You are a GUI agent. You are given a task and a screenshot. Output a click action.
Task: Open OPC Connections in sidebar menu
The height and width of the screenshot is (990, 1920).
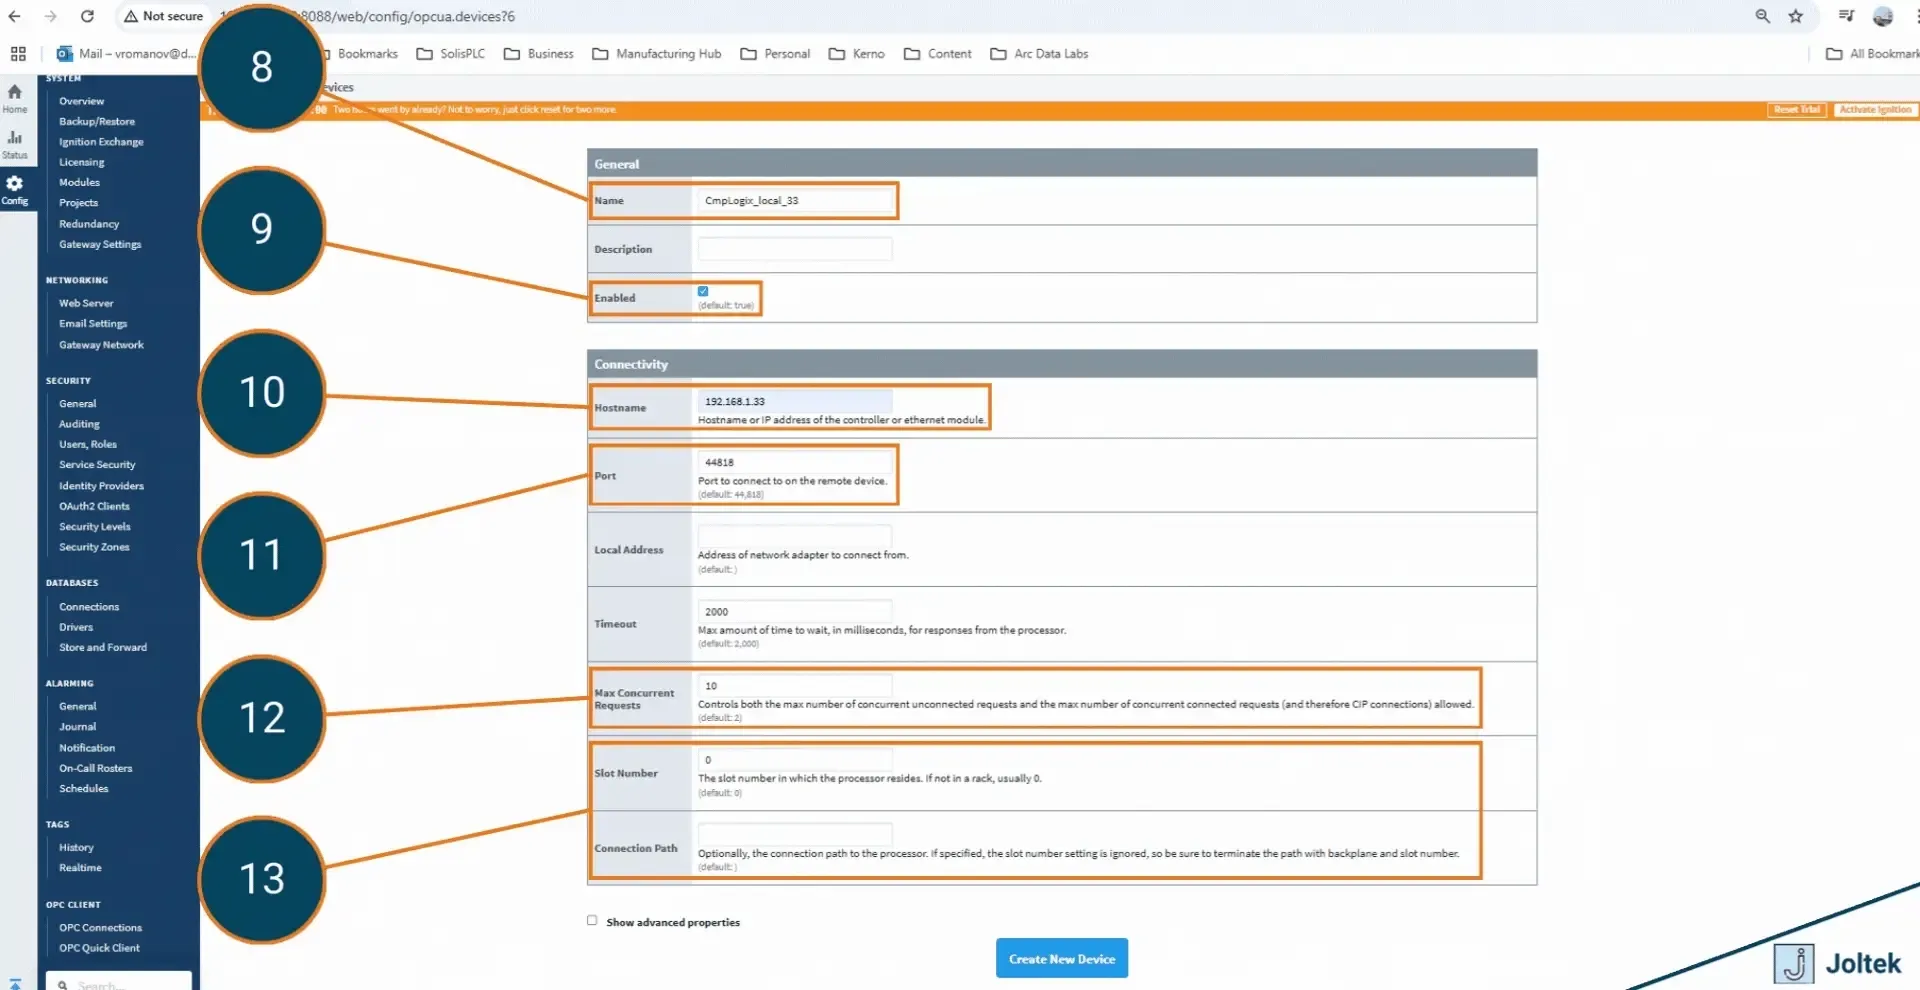click(x=100, y=927)
